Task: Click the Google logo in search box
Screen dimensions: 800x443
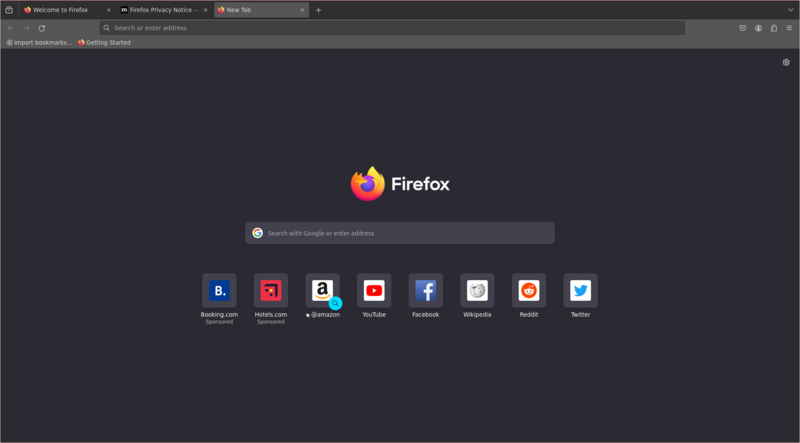Action: point(258,233)
